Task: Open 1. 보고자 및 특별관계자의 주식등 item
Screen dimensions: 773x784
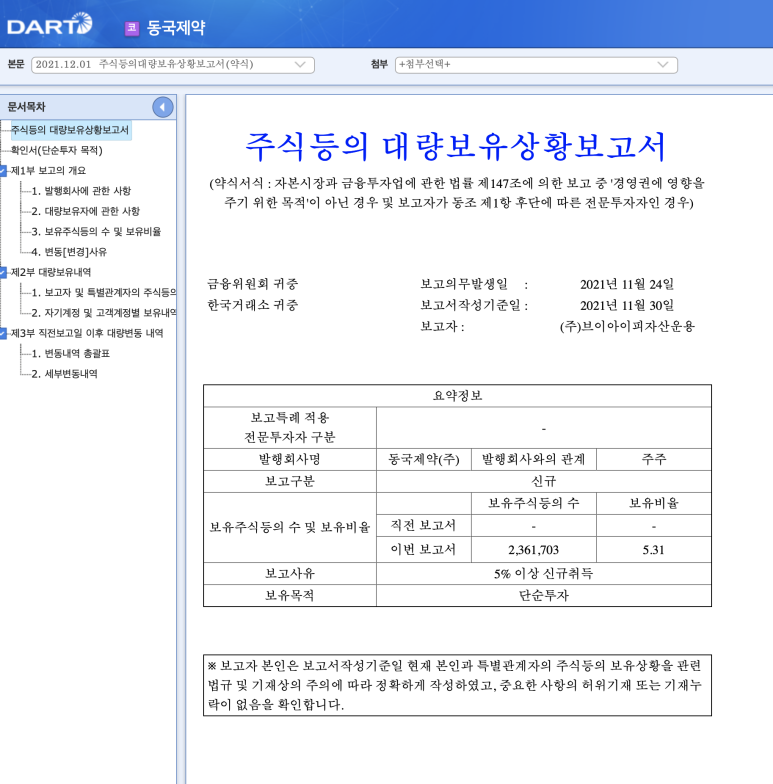Action: [x=104, y=292]
